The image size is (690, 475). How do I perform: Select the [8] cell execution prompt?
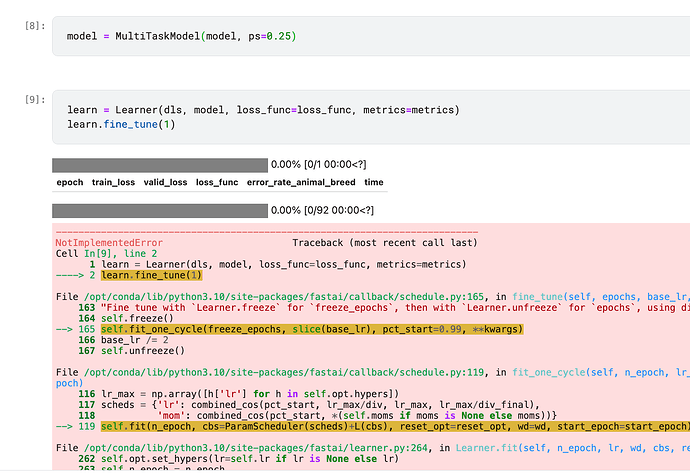coord(32,24)
